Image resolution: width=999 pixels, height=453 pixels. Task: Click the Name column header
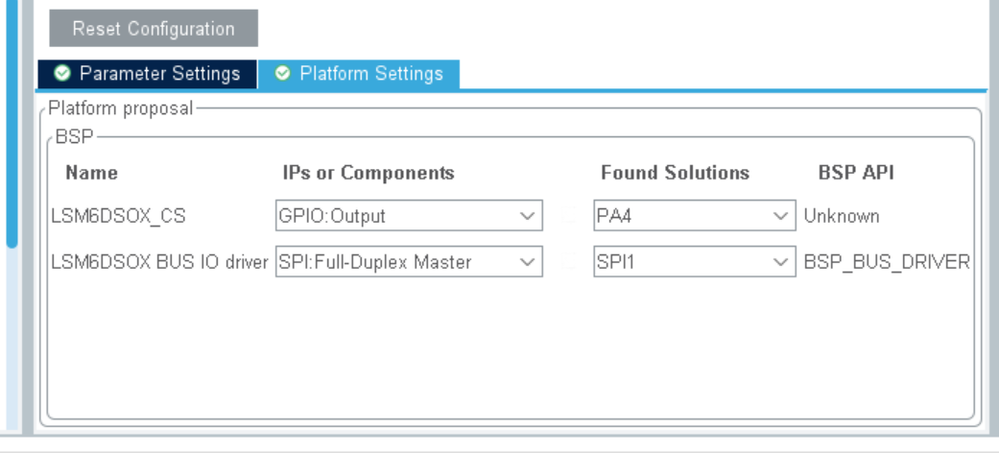coord(91,173)
